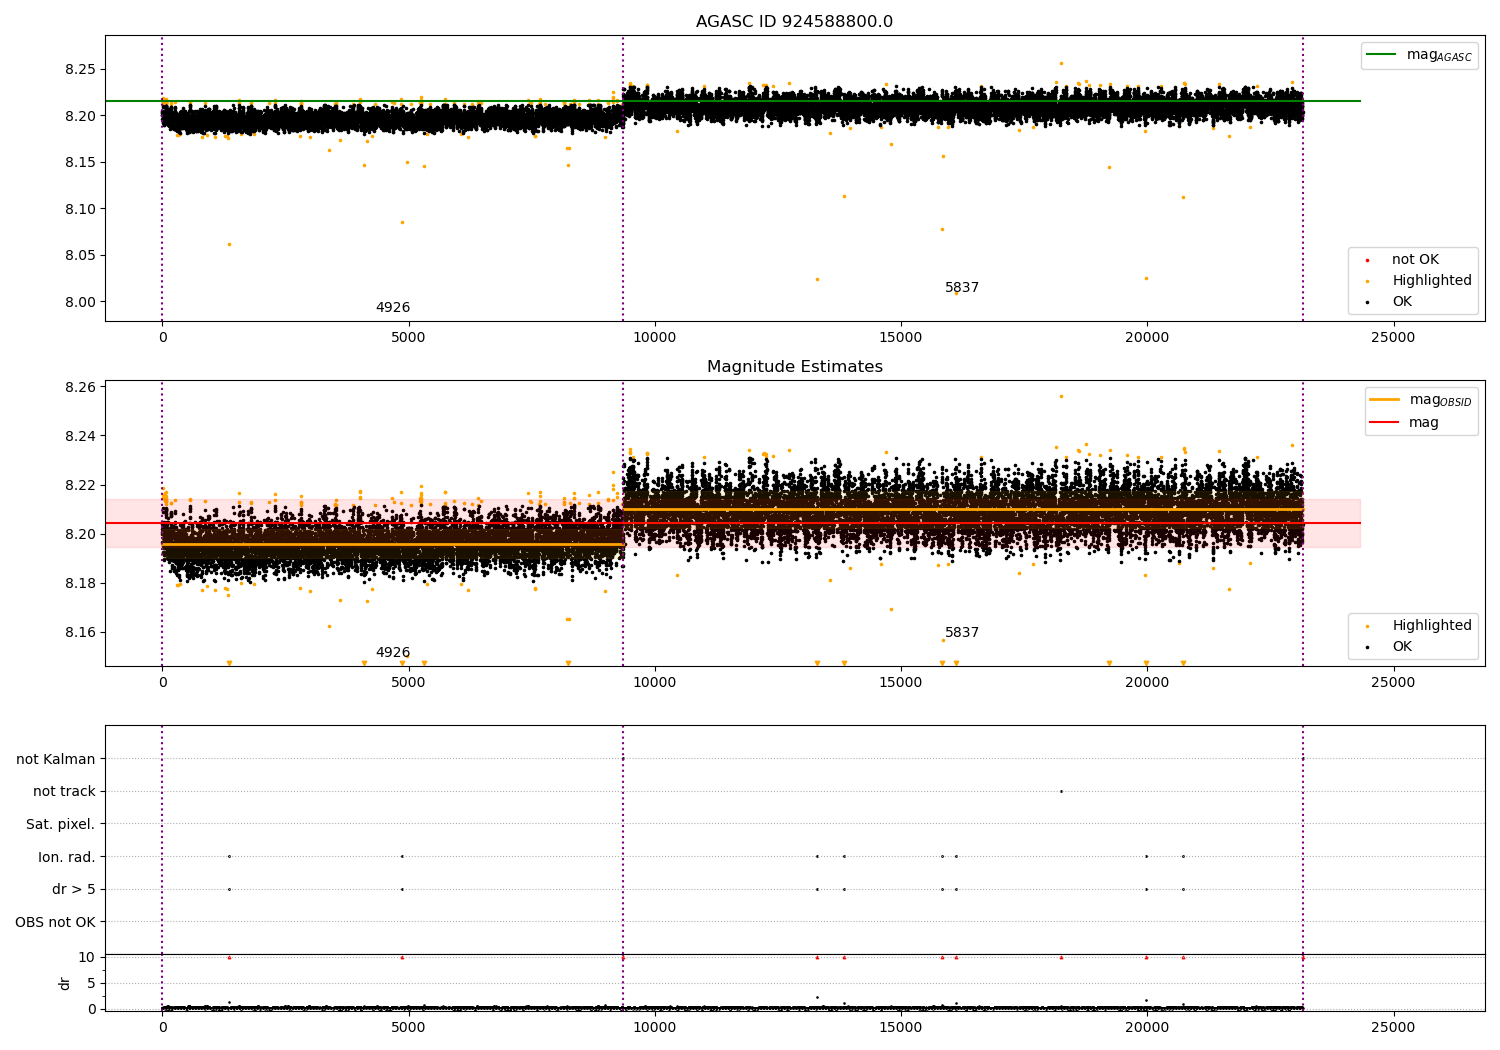Click "25000" x-axis tick under the dr plot
The image size is (1500, 1050).
[1392, 1028]
